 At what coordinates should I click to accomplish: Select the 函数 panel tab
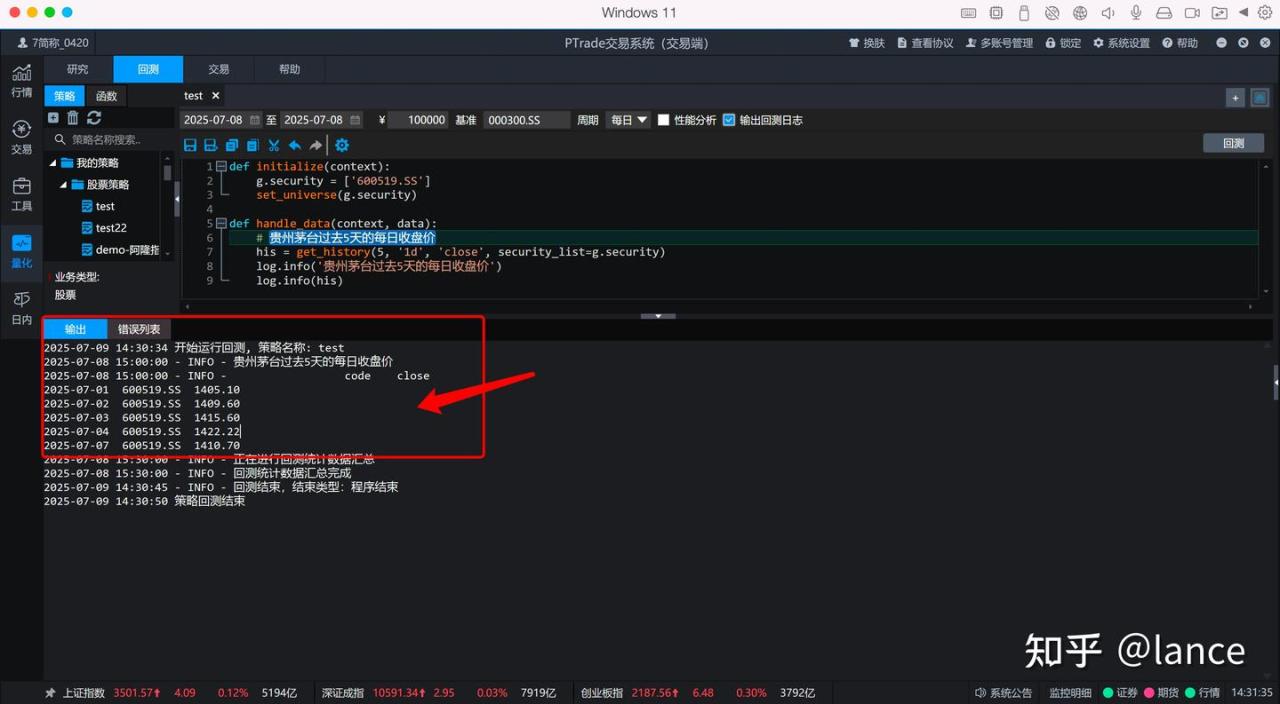[x=106, y=96]
